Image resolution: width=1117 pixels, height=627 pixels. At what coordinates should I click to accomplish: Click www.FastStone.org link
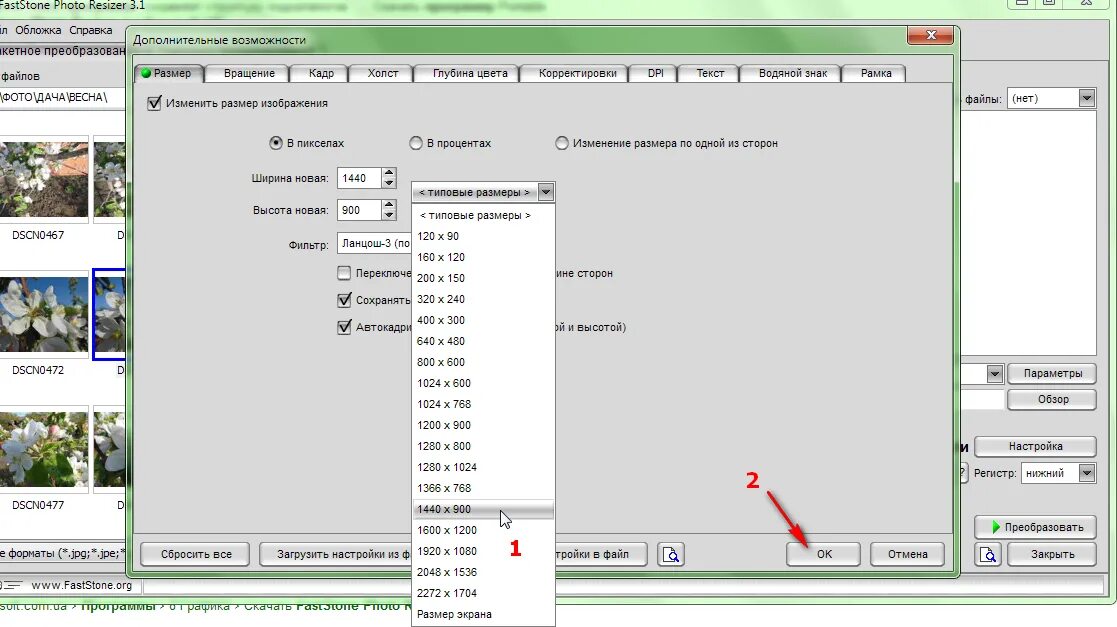coord(81,585)
